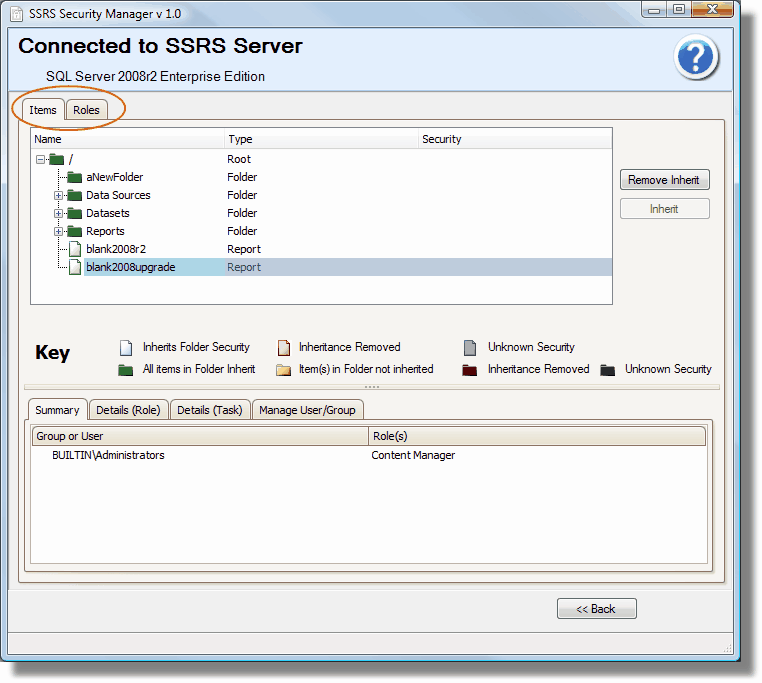
Task: Sort by the Name column header
Action: point(128,139)
